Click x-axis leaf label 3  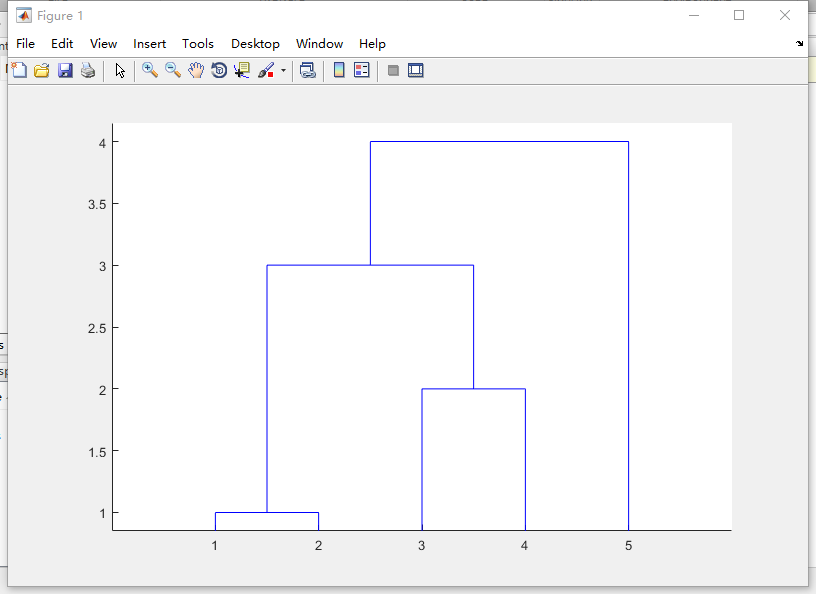(422, 546)
